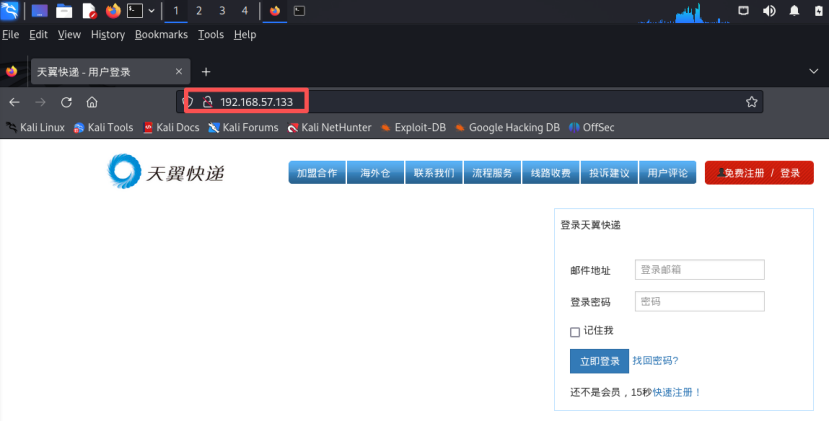Open the Tools menu

pos(211,35)
